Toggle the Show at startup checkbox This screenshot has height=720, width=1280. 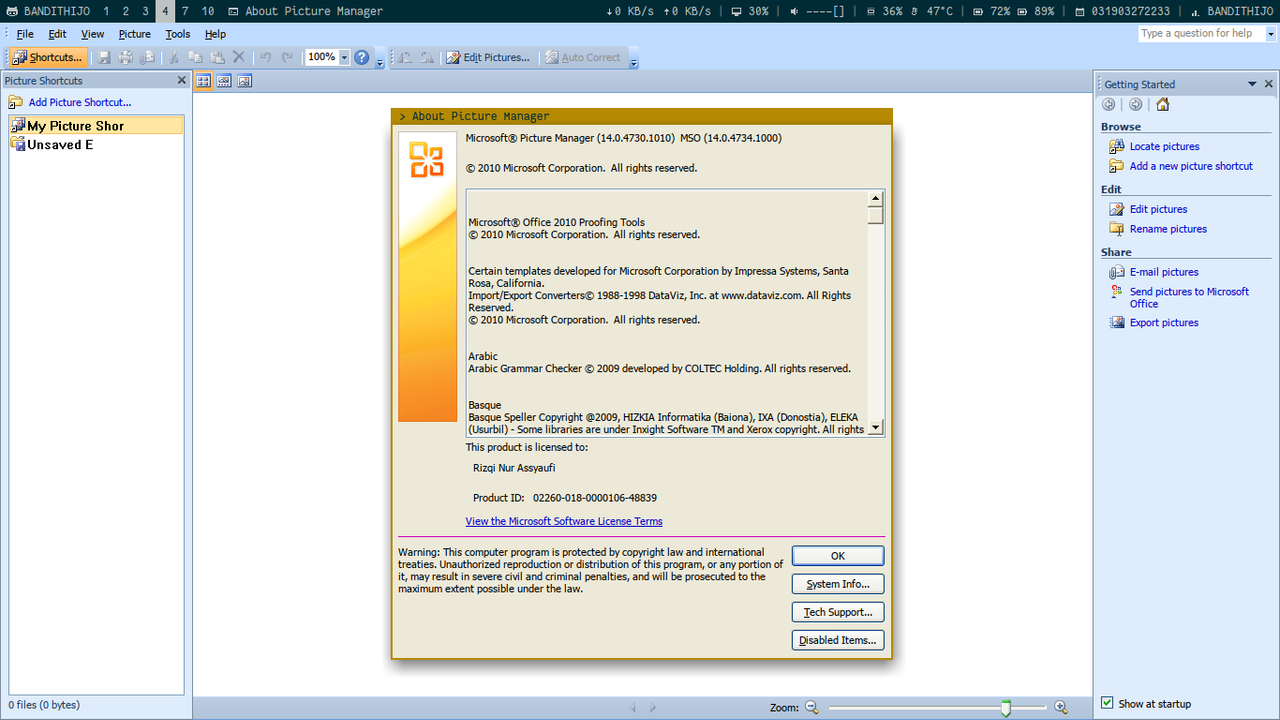1107,703
